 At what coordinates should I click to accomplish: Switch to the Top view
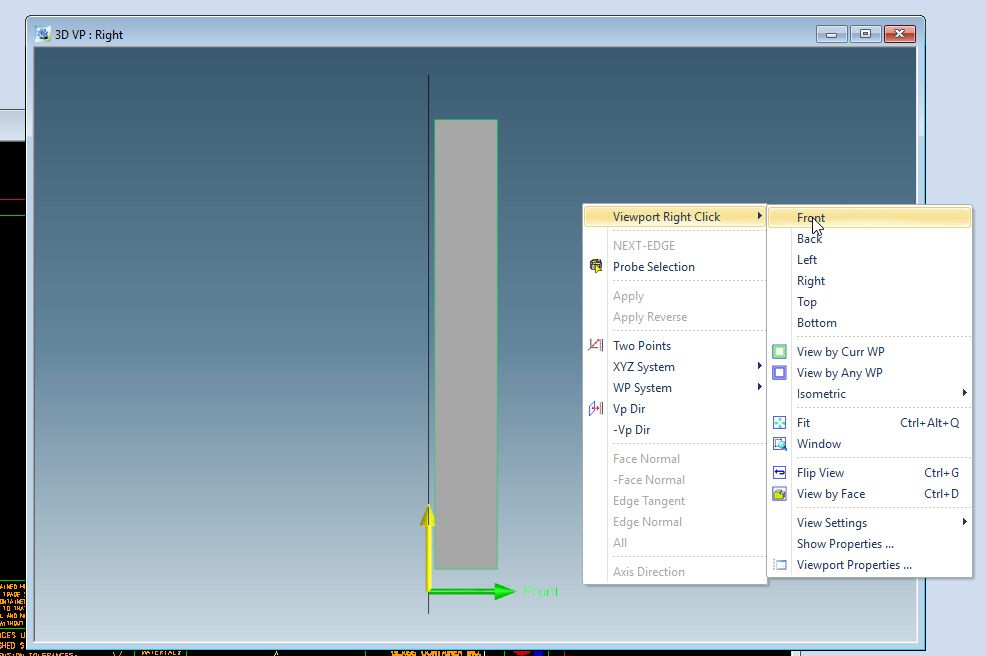(x=870, y=301)
